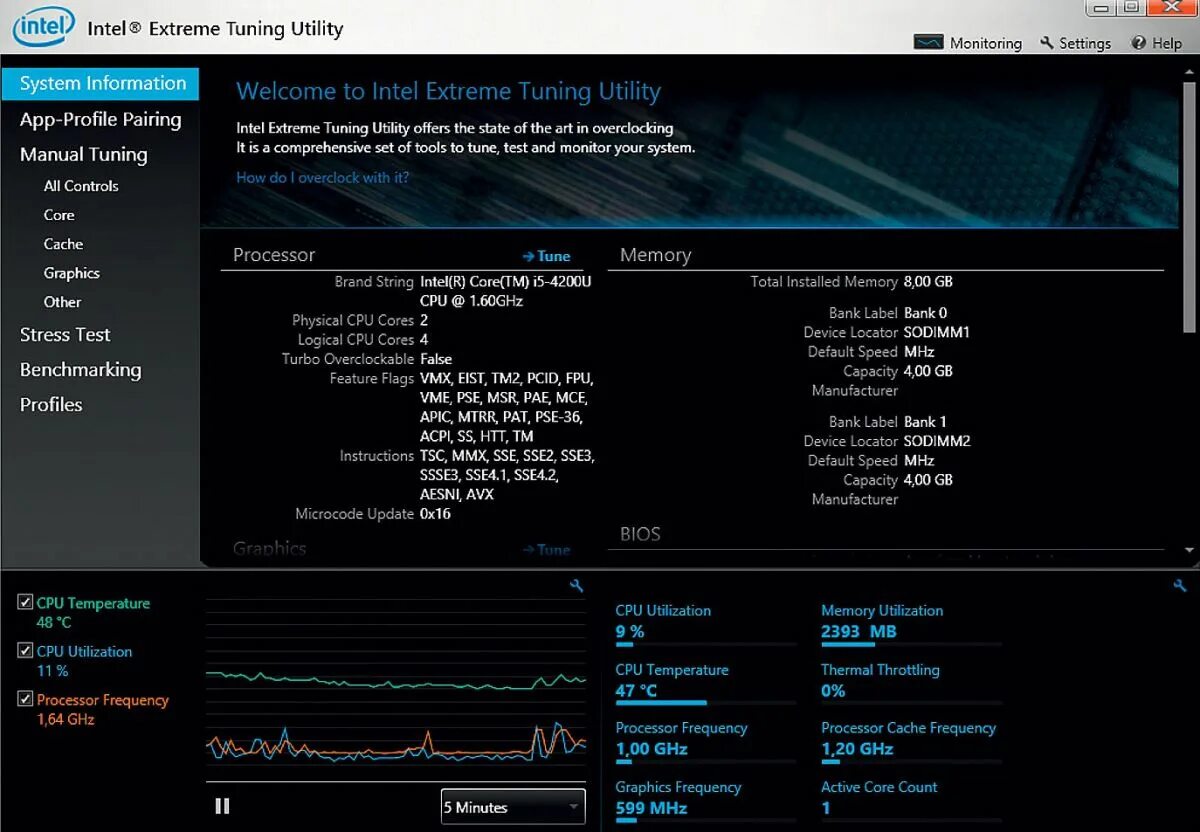The image size is (1200, 832).
Task: Click the Graphics Frequency 599 MHz tile
Action: 705,800
